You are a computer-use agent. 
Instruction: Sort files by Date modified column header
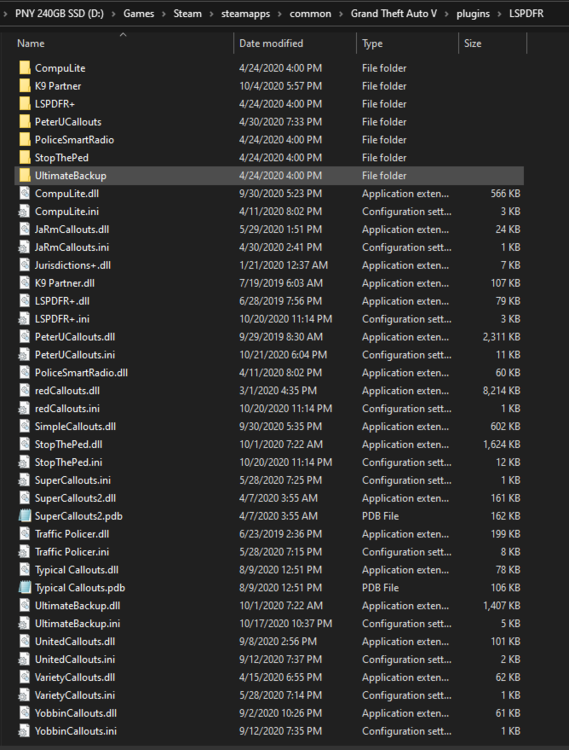(271, 44)
